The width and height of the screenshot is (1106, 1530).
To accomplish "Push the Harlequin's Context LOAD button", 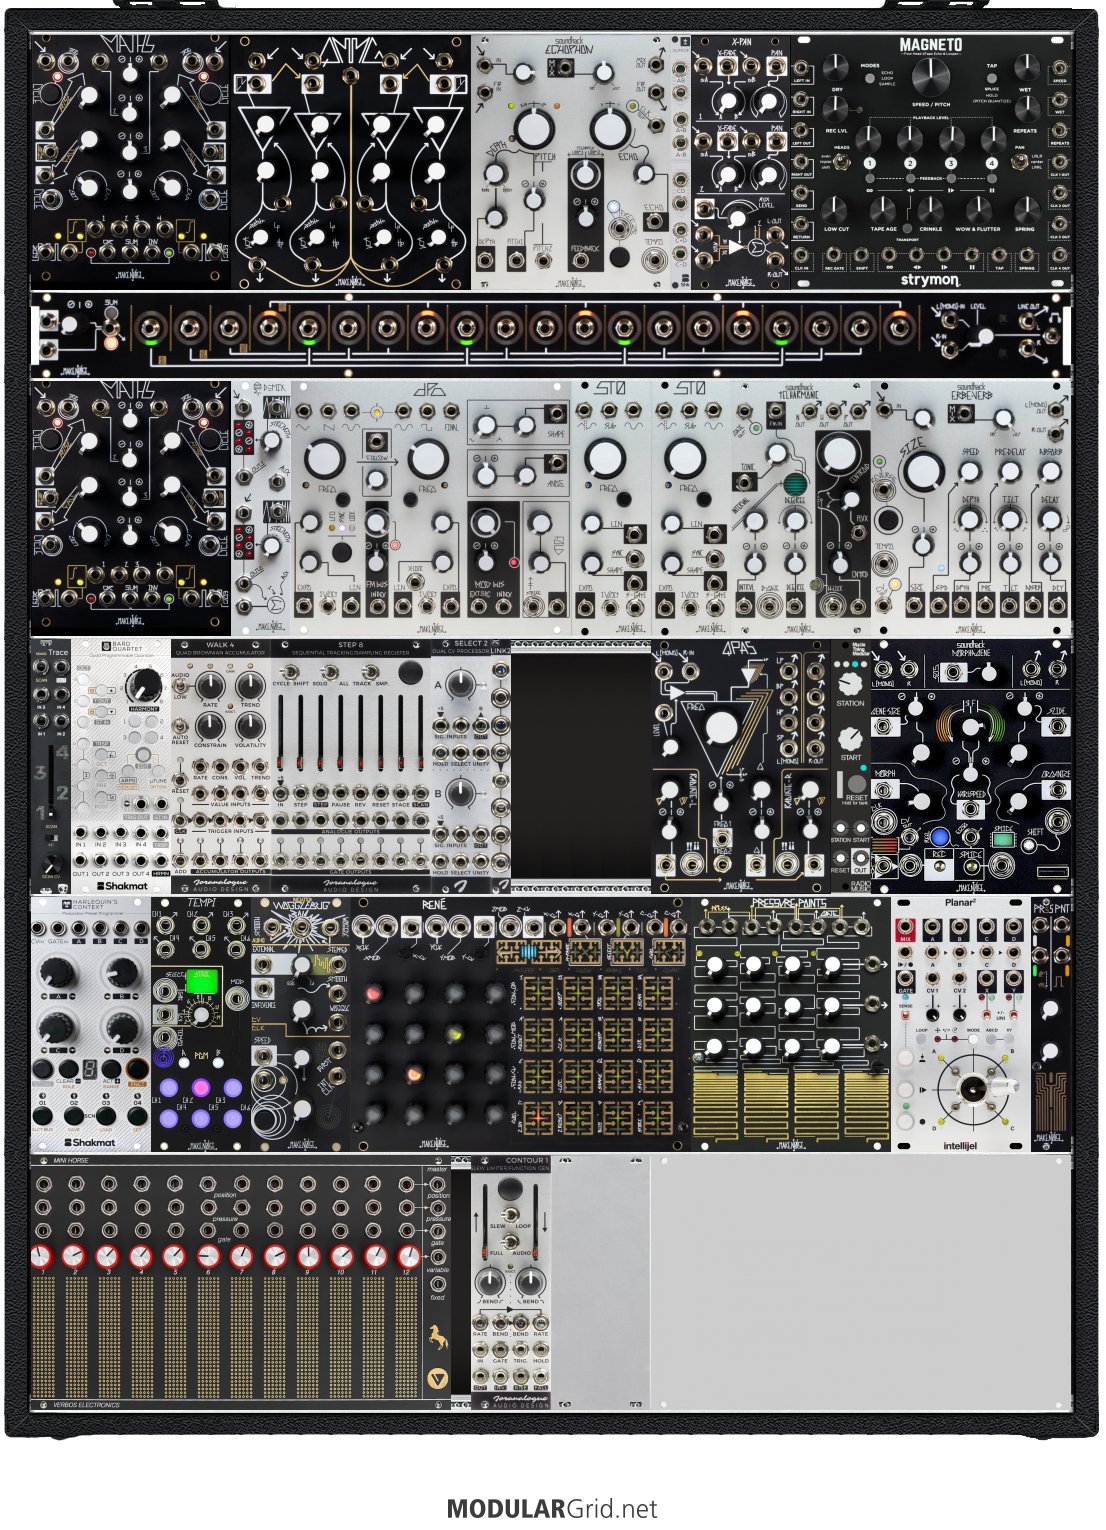I will tap(105, 1118).
